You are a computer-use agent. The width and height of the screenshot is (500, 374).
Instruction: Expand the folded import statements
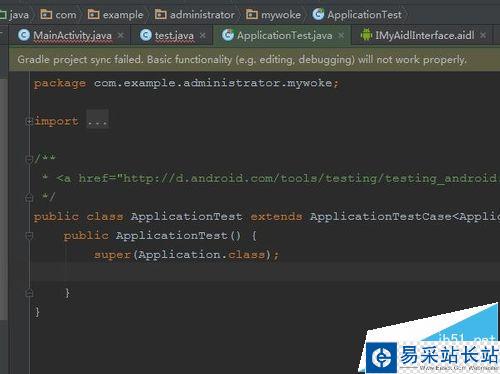pyautogui.click(x=29, y=121)
